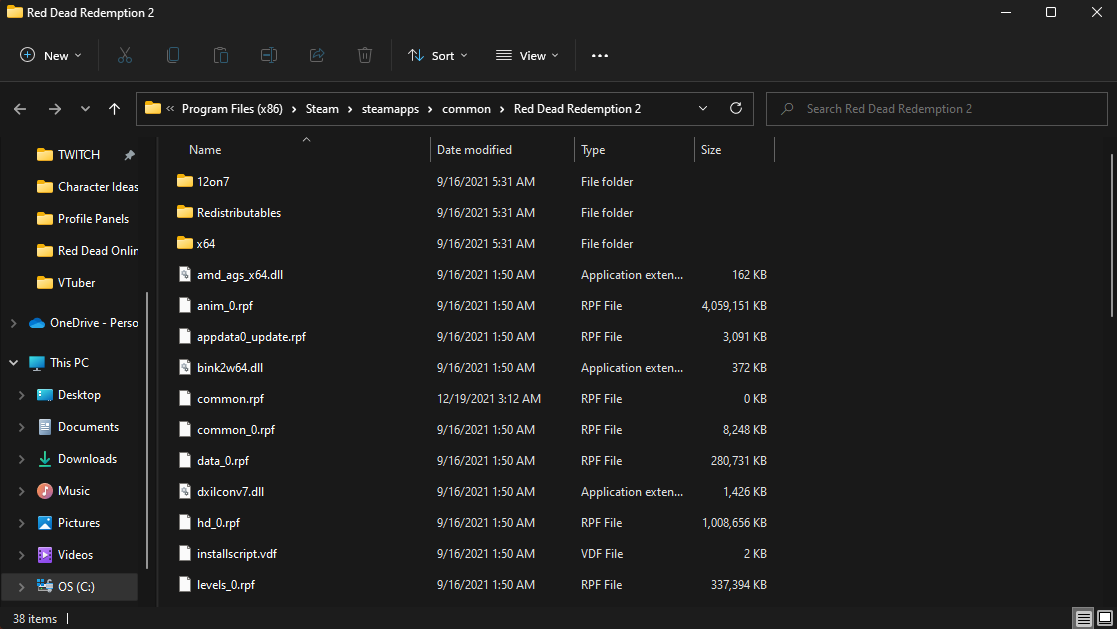The image size is (1117, 629).
Task: Click the Redistributables folder icon
Action: pyautogui.click(x=185, y=212)
